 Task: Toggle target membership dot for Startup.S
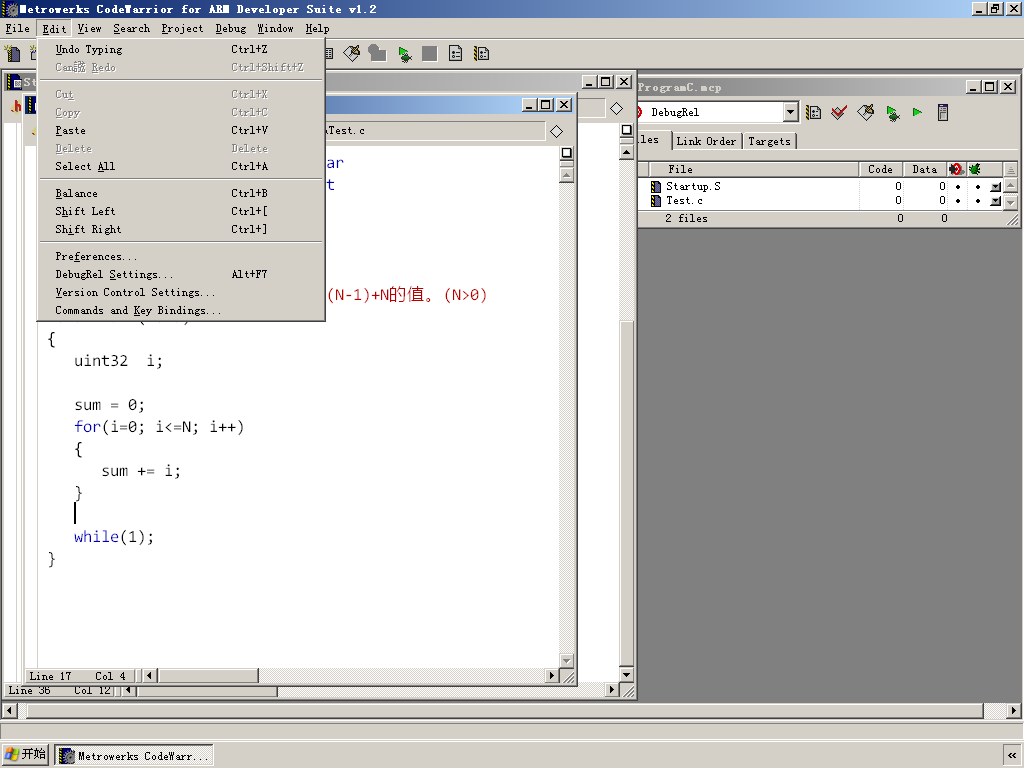tap(958, 187)
